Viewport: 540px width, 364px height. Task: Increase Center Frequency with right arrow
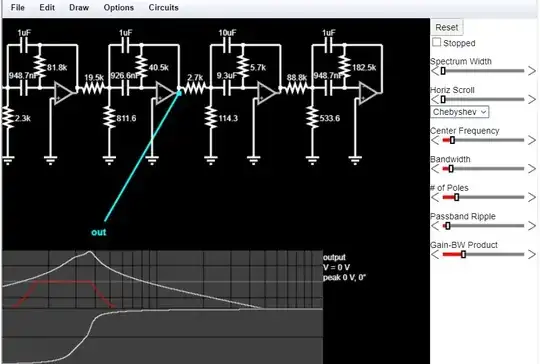pyautogui.click(x=532, y=140)
